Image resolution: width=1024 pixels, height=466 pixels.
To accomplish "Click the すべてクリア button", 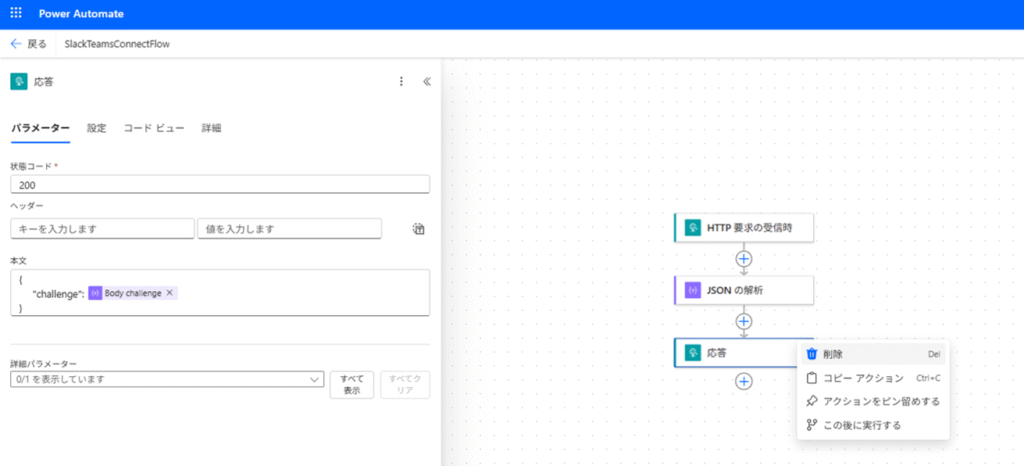I will [x=405, y=384].
